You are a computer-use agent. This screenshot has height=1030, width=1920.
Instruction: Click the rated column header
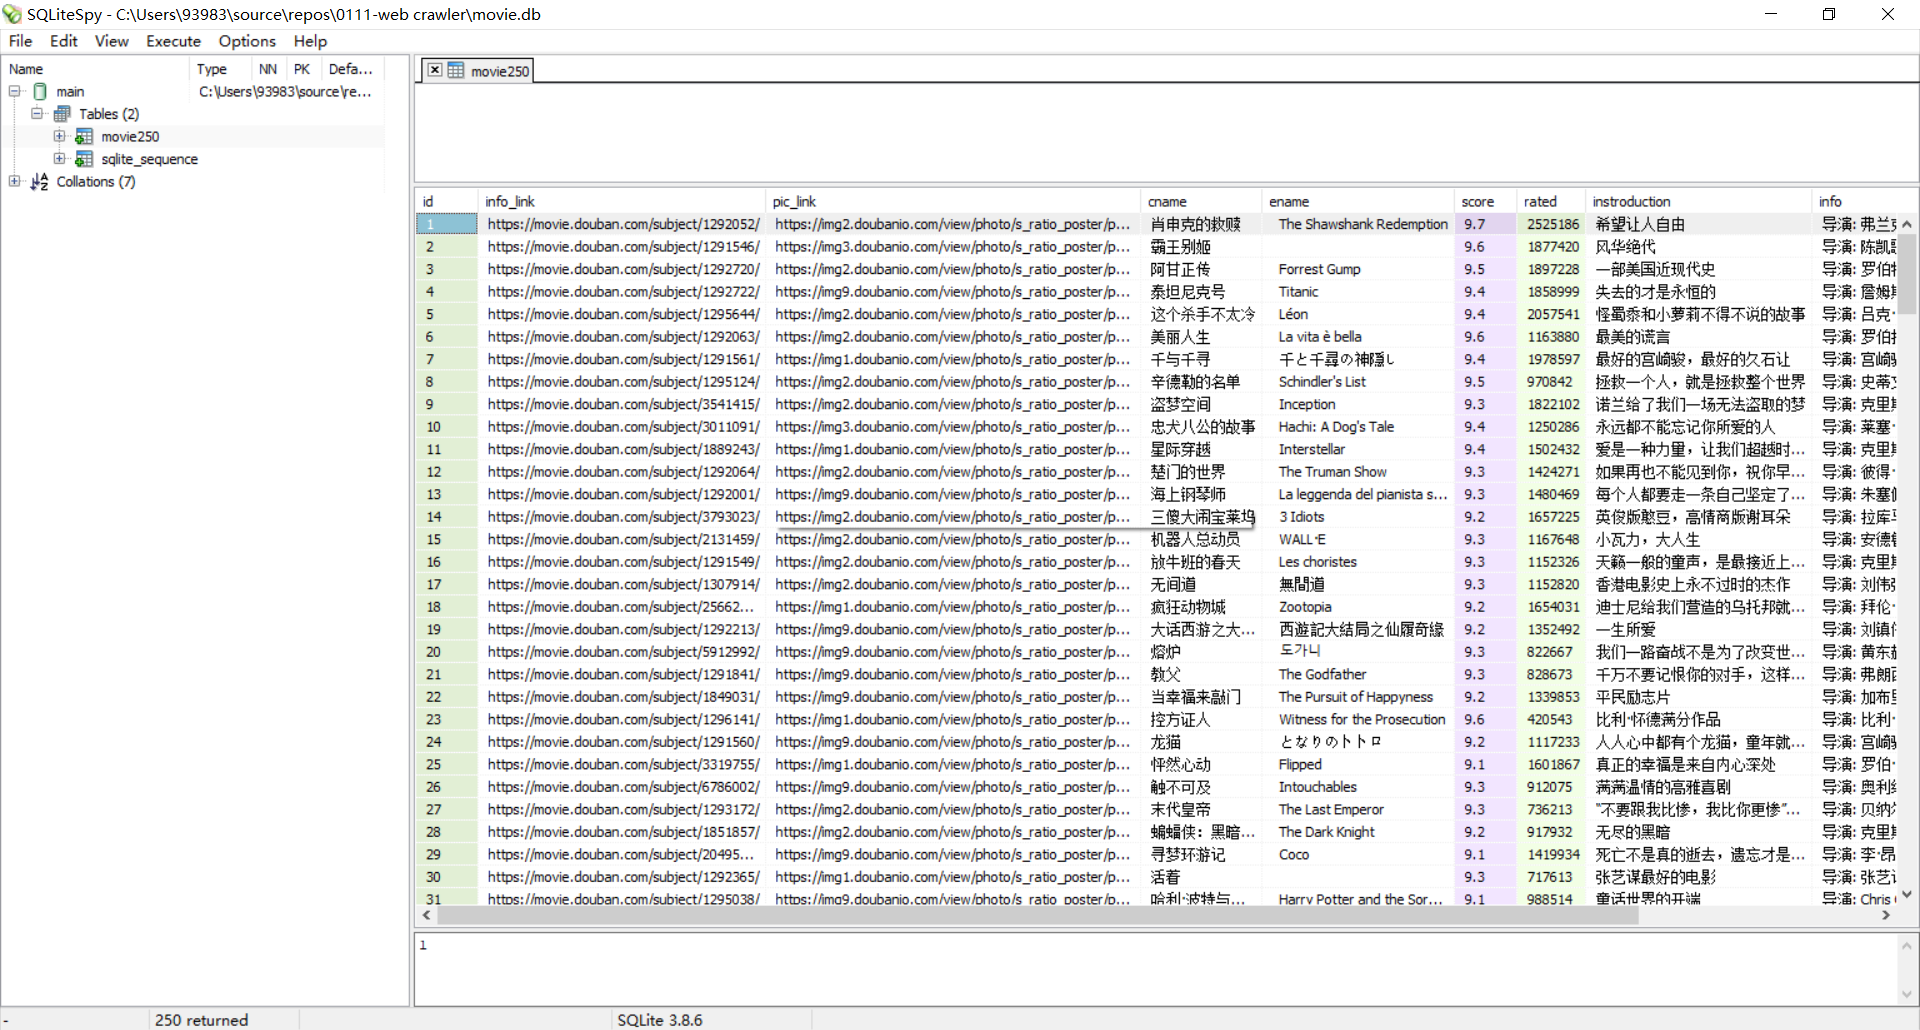click(x=1550, y=201)
